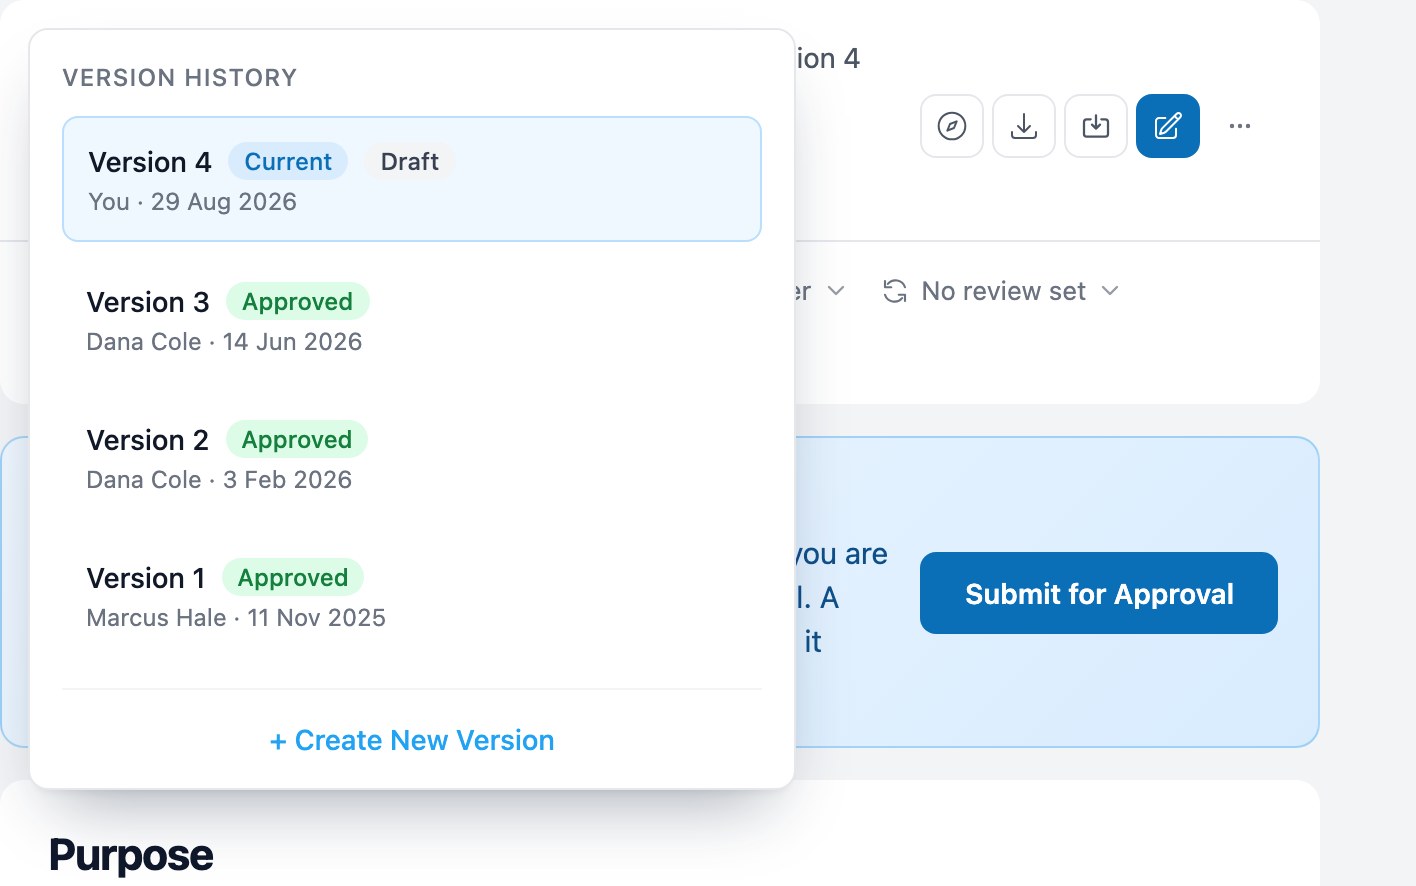Open the three-dot more options menu
The width and height of the screenshot is (1416, 886).
(x=1240, y=126)
